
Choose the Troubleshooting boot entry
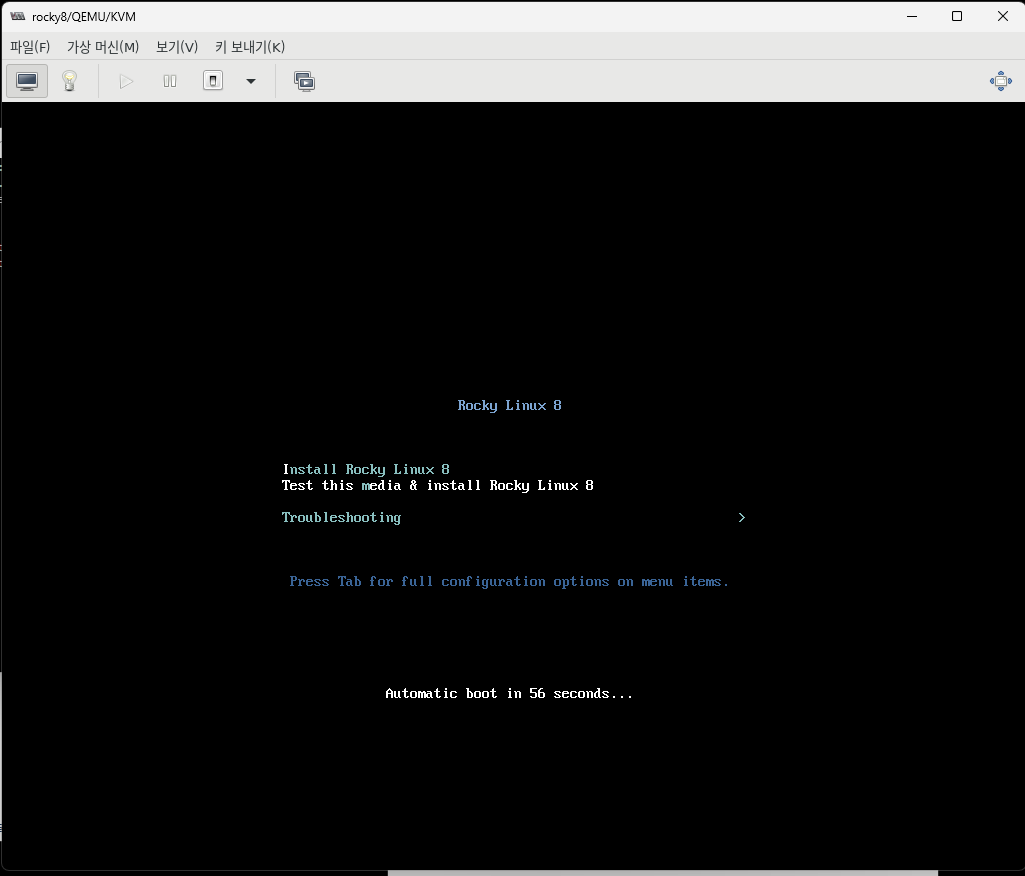point(341,518)
